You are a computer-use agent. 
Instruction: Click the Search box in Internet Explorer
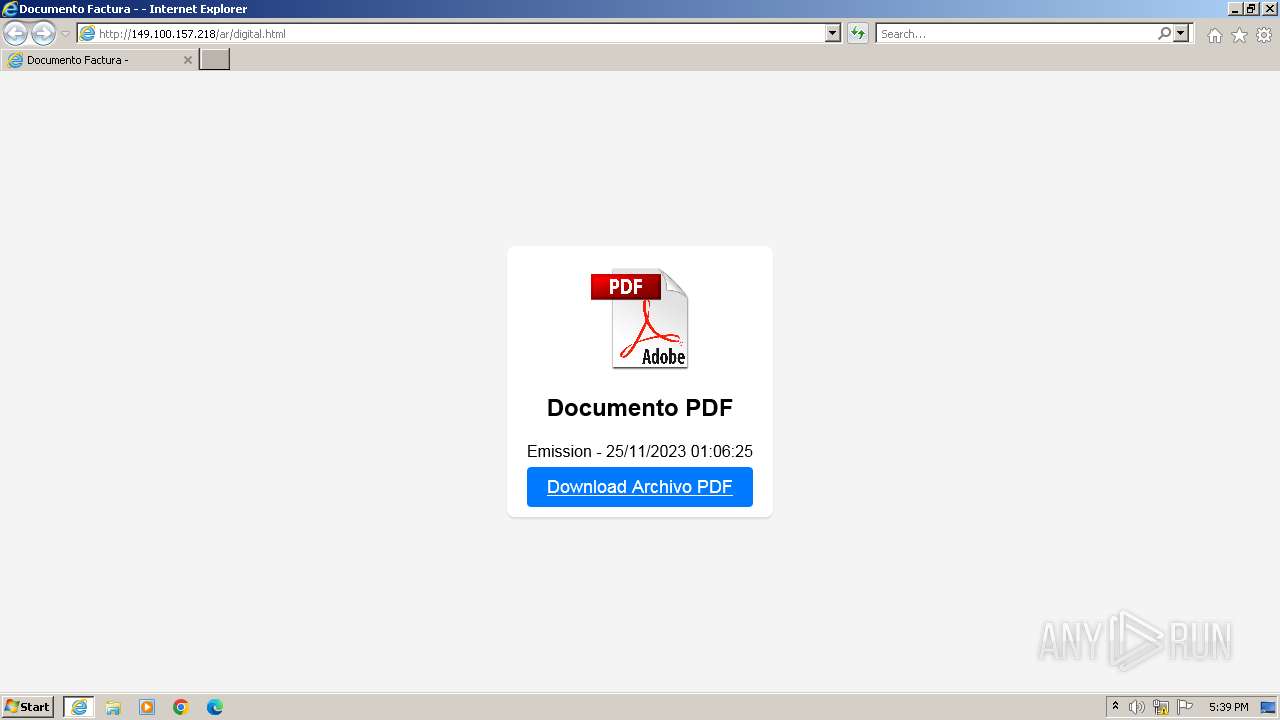(x=1016, y=34)
